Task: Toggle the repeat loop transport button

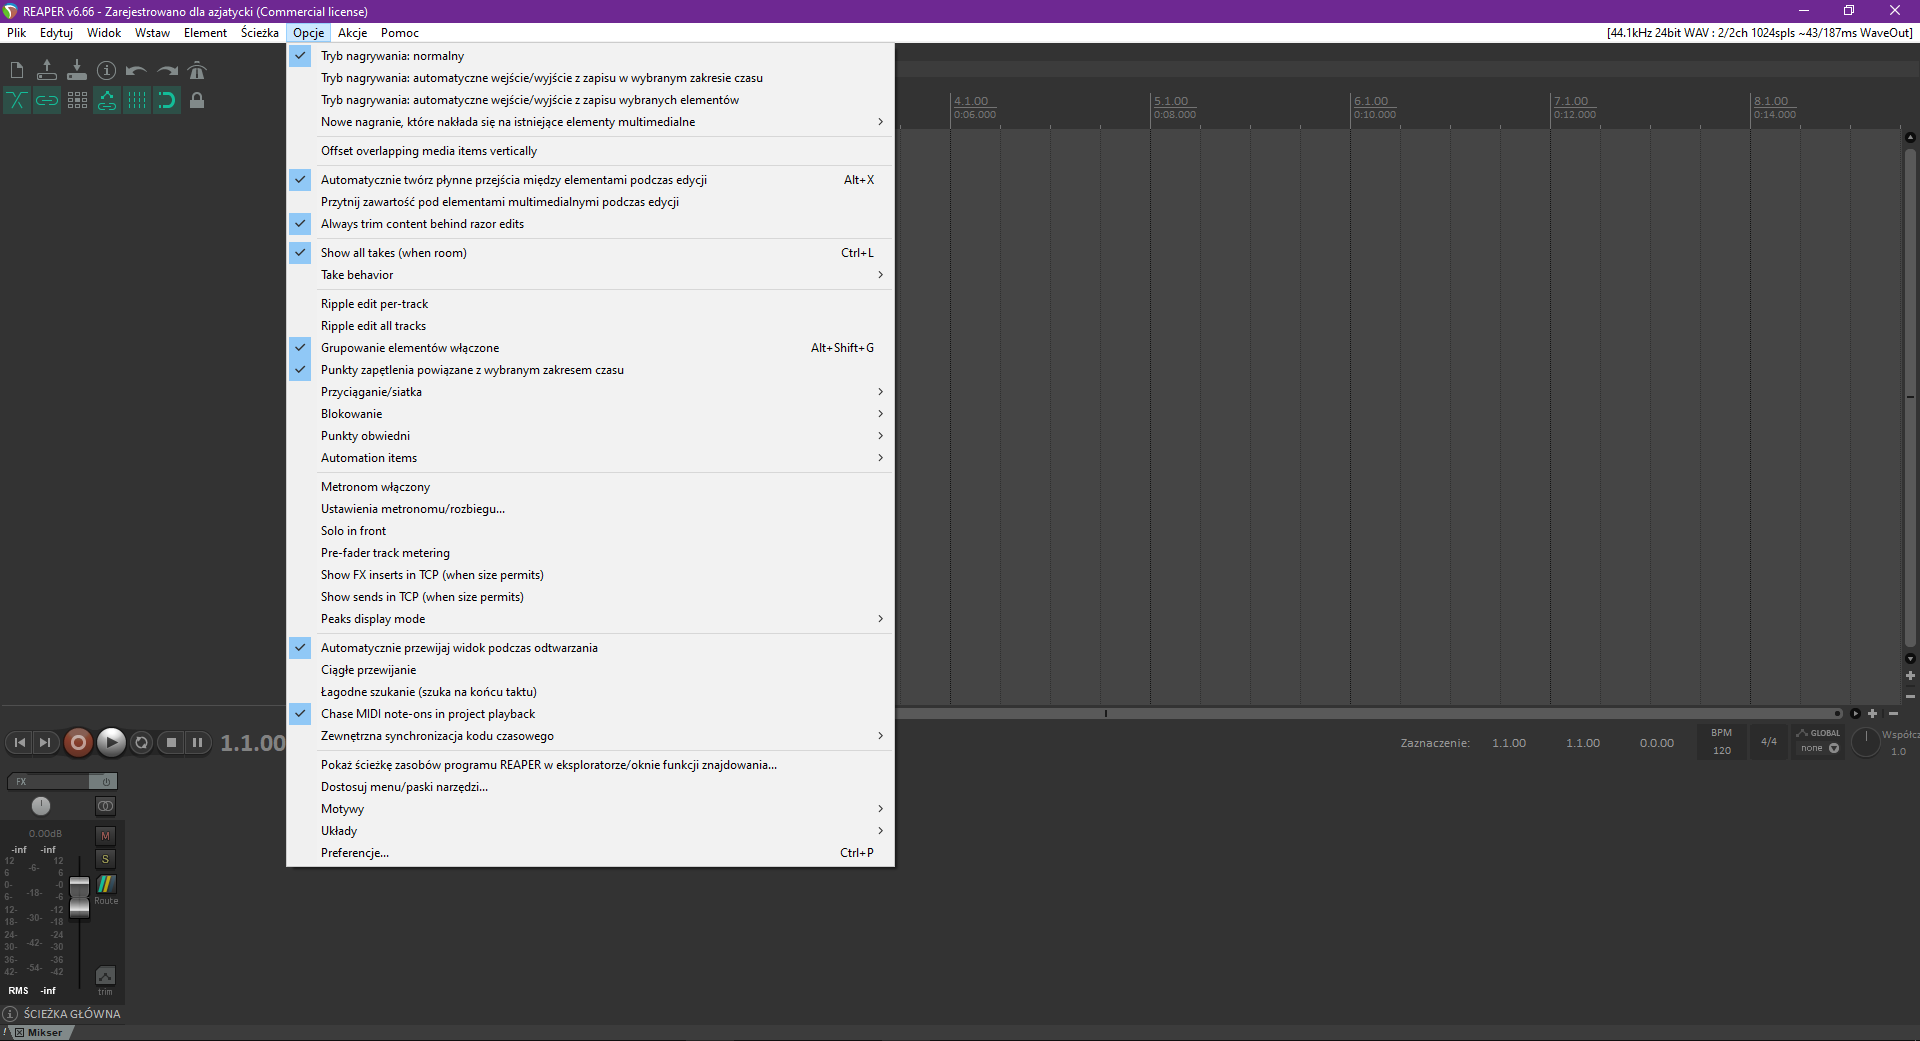Action: [x=142, y=742]
